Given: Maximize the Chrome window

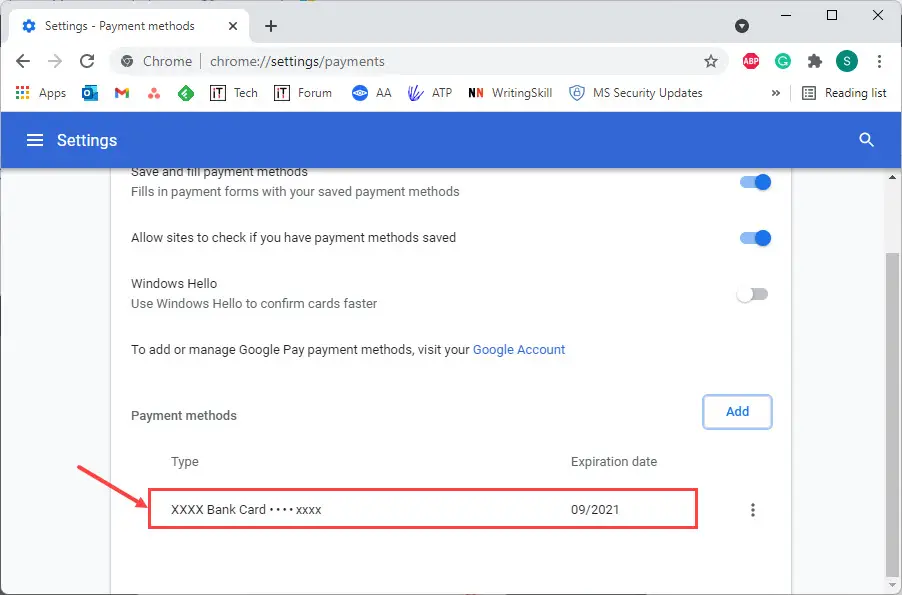Looking at the screenshot, I should 832,16.
